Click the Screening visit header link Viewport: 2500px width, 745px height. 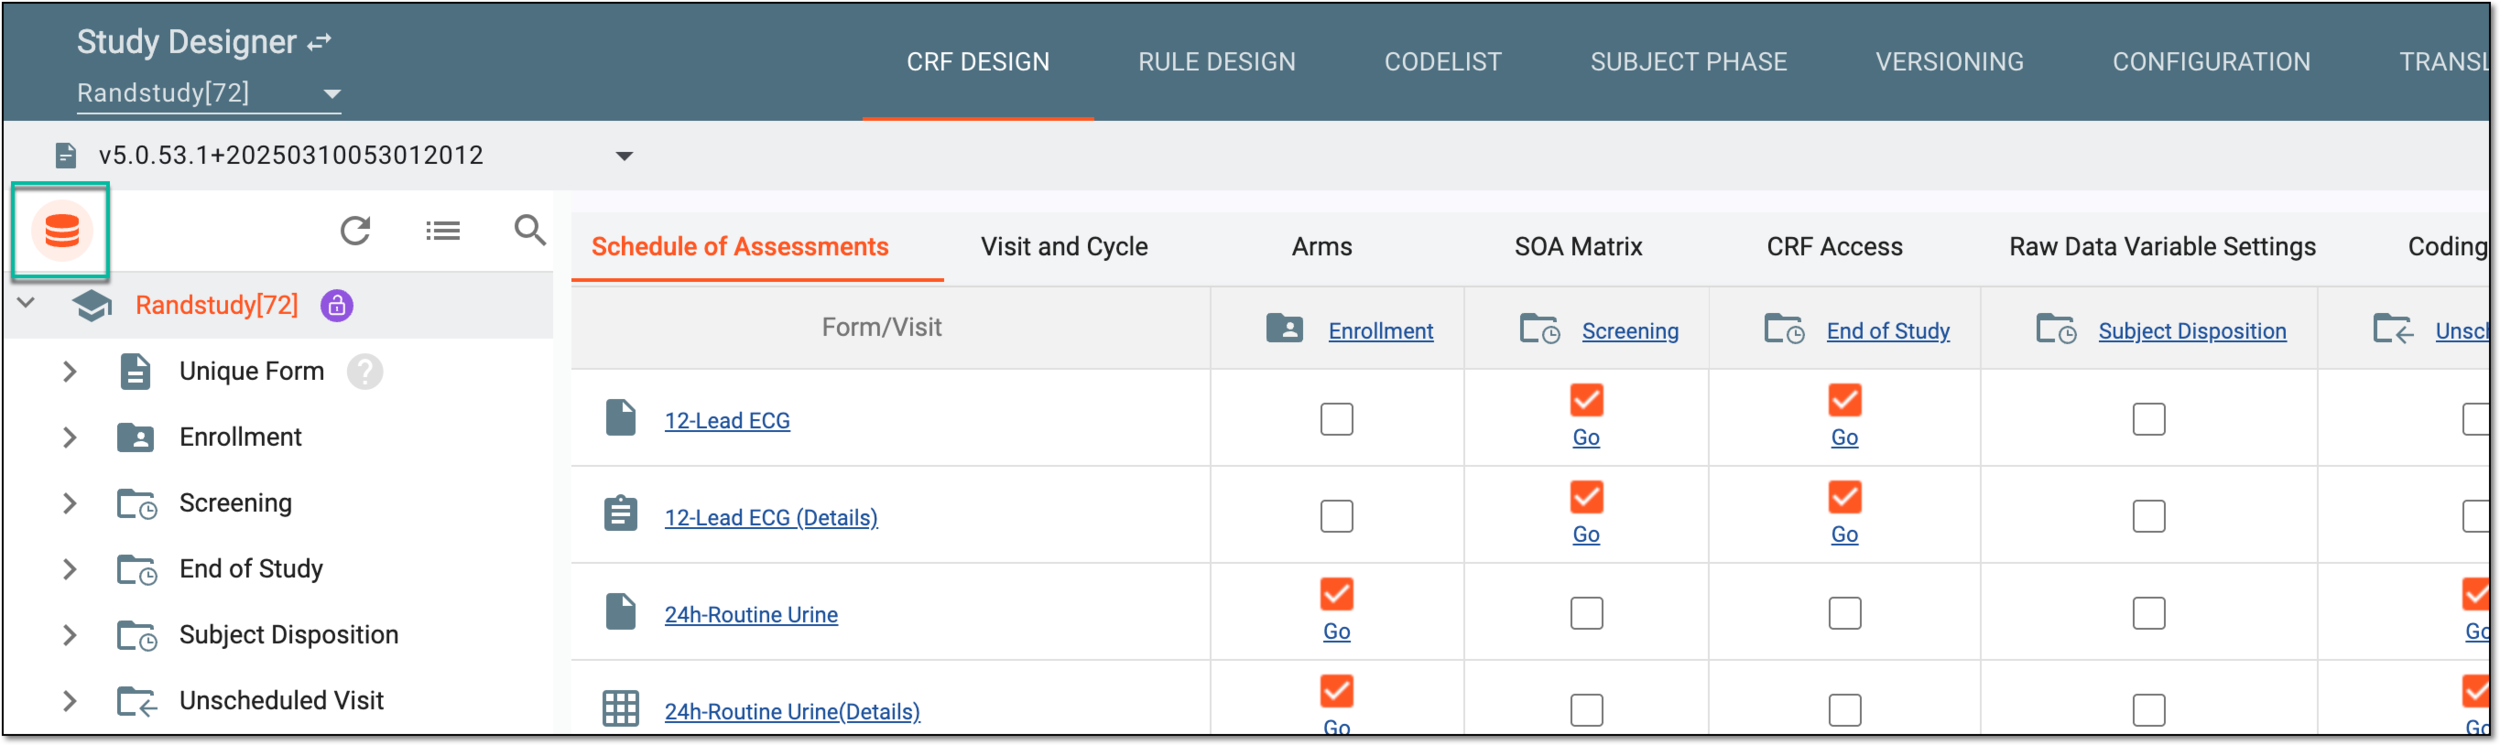coord(1630,331)
